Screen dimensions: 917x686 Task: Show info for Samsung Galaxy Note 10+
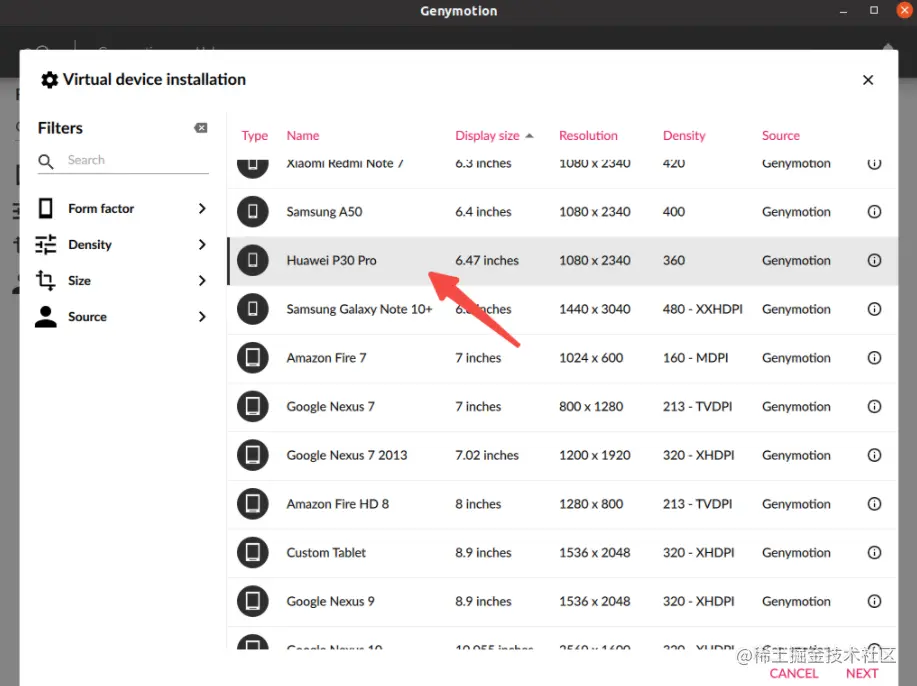874,309
